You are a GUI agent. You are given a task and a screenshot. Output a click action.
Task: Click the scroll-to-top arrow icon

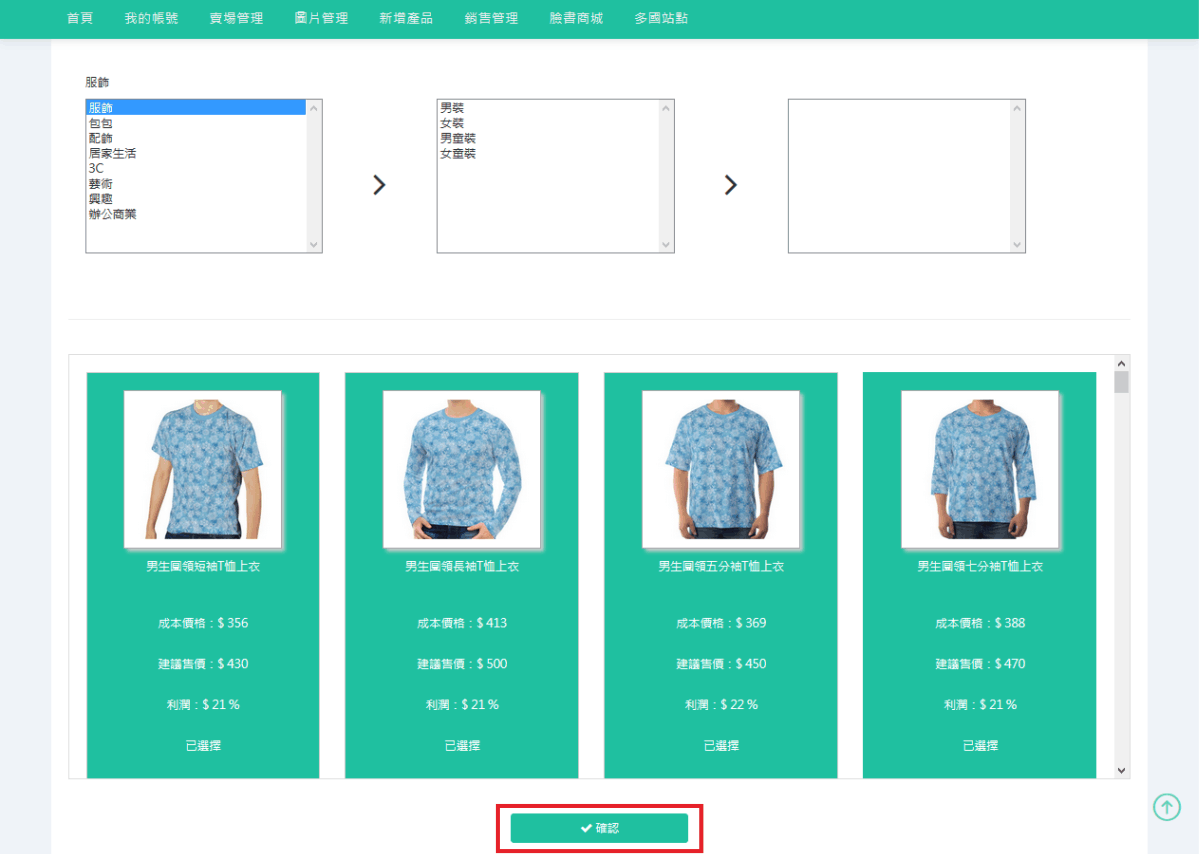tap(1166, 807)
